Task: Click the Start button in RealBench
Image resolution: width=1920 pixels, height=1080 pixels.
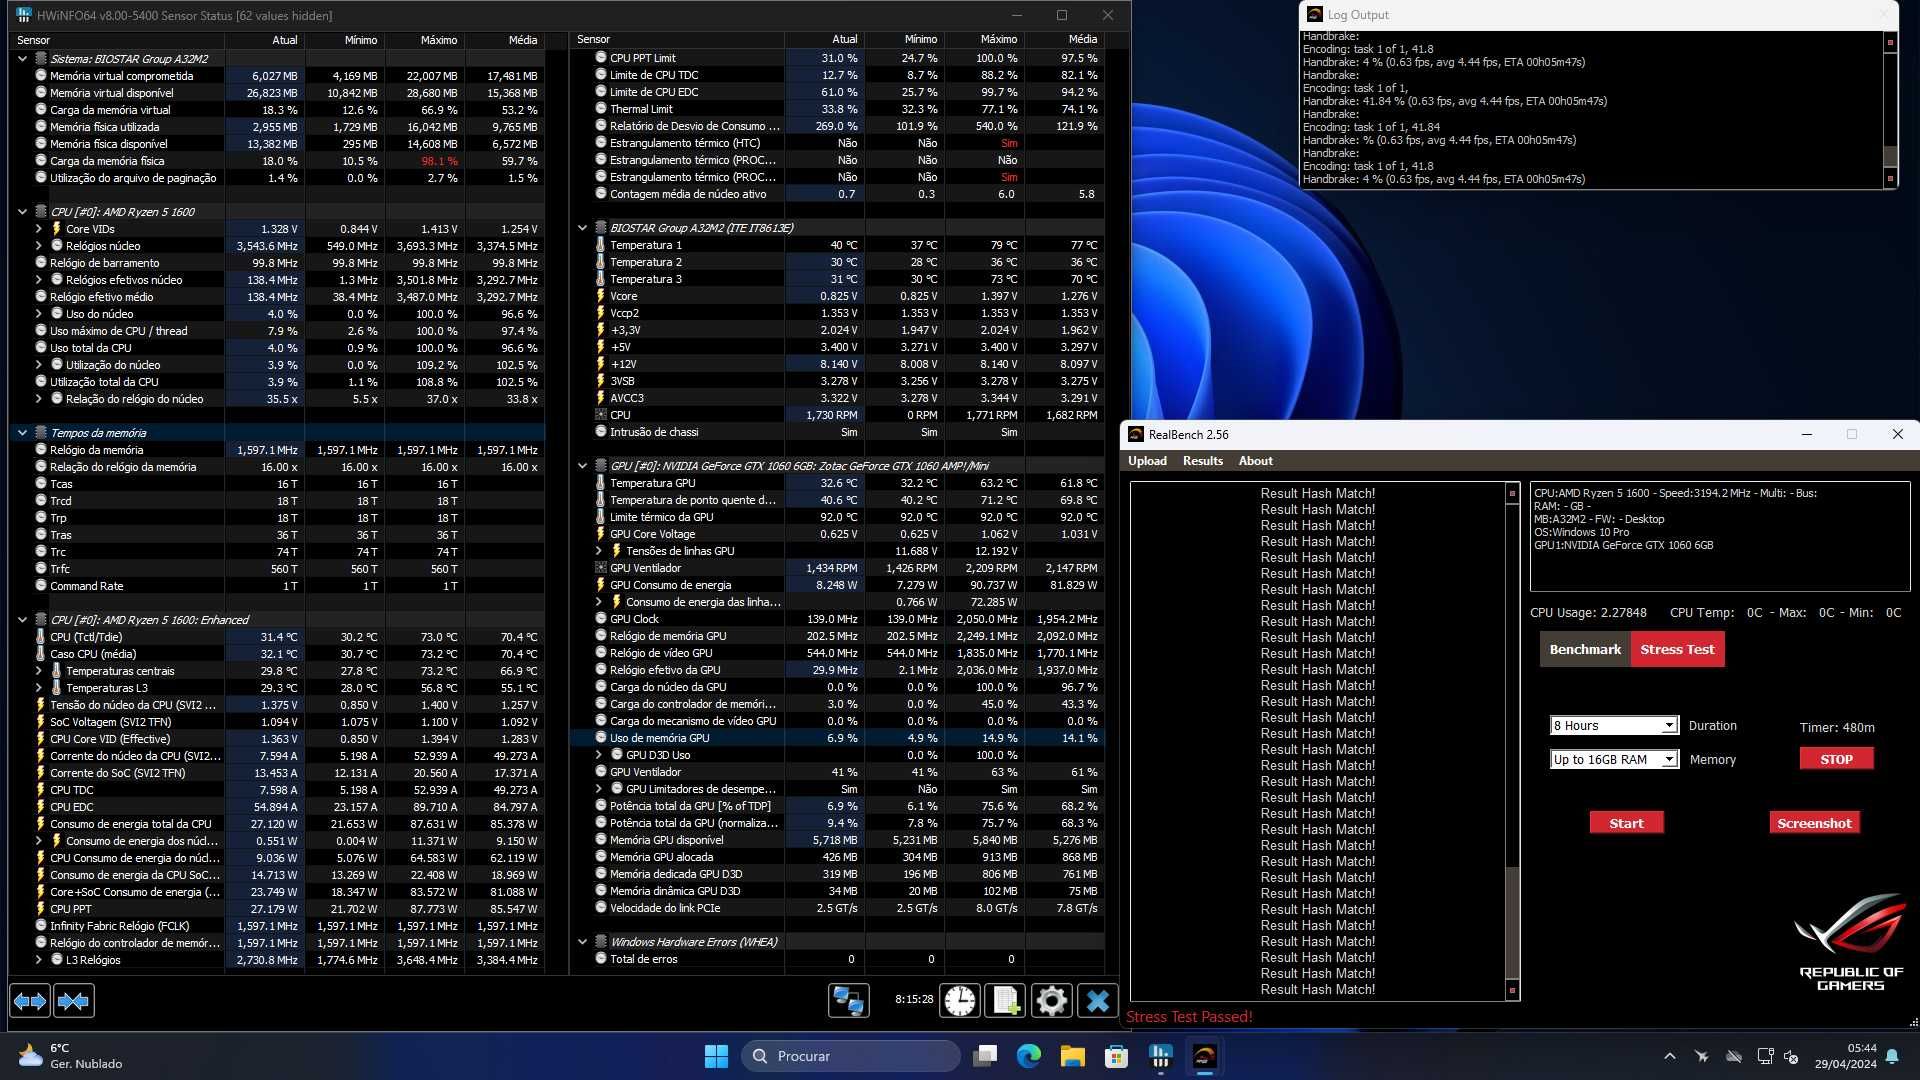Action: pos(1626,823)
